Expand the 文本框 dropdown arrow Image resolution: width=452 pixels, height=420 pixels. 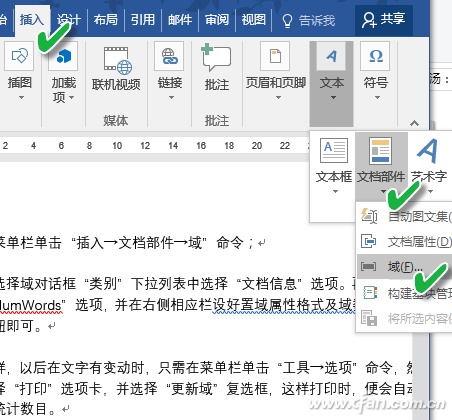click(335, 191)
